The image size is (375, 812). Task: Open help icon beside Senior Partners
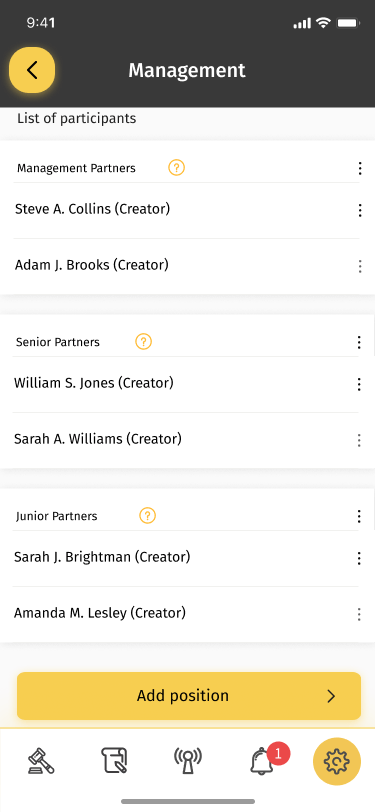pos(143,342)
